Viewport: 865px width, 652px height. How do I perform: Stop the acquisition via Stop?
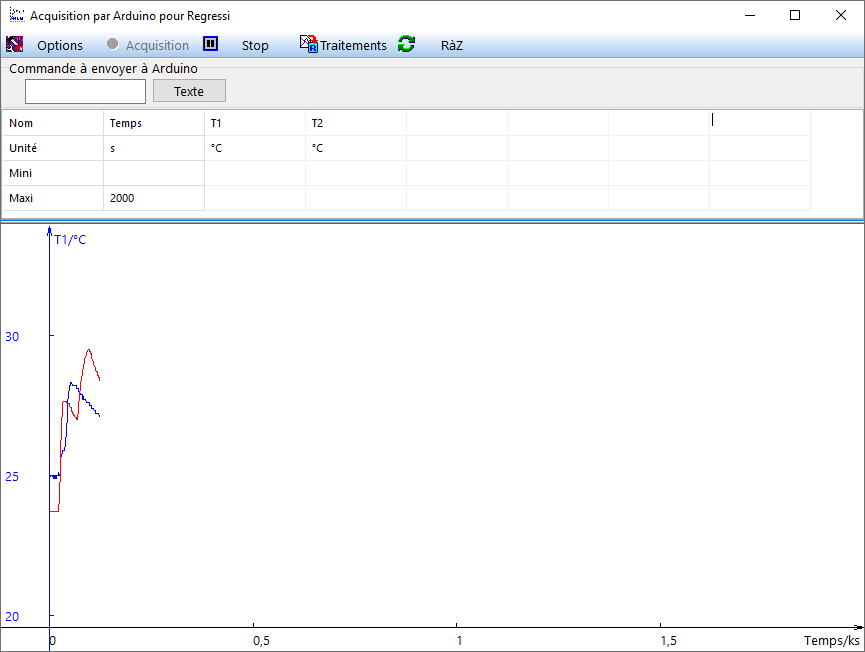(255, 45)
